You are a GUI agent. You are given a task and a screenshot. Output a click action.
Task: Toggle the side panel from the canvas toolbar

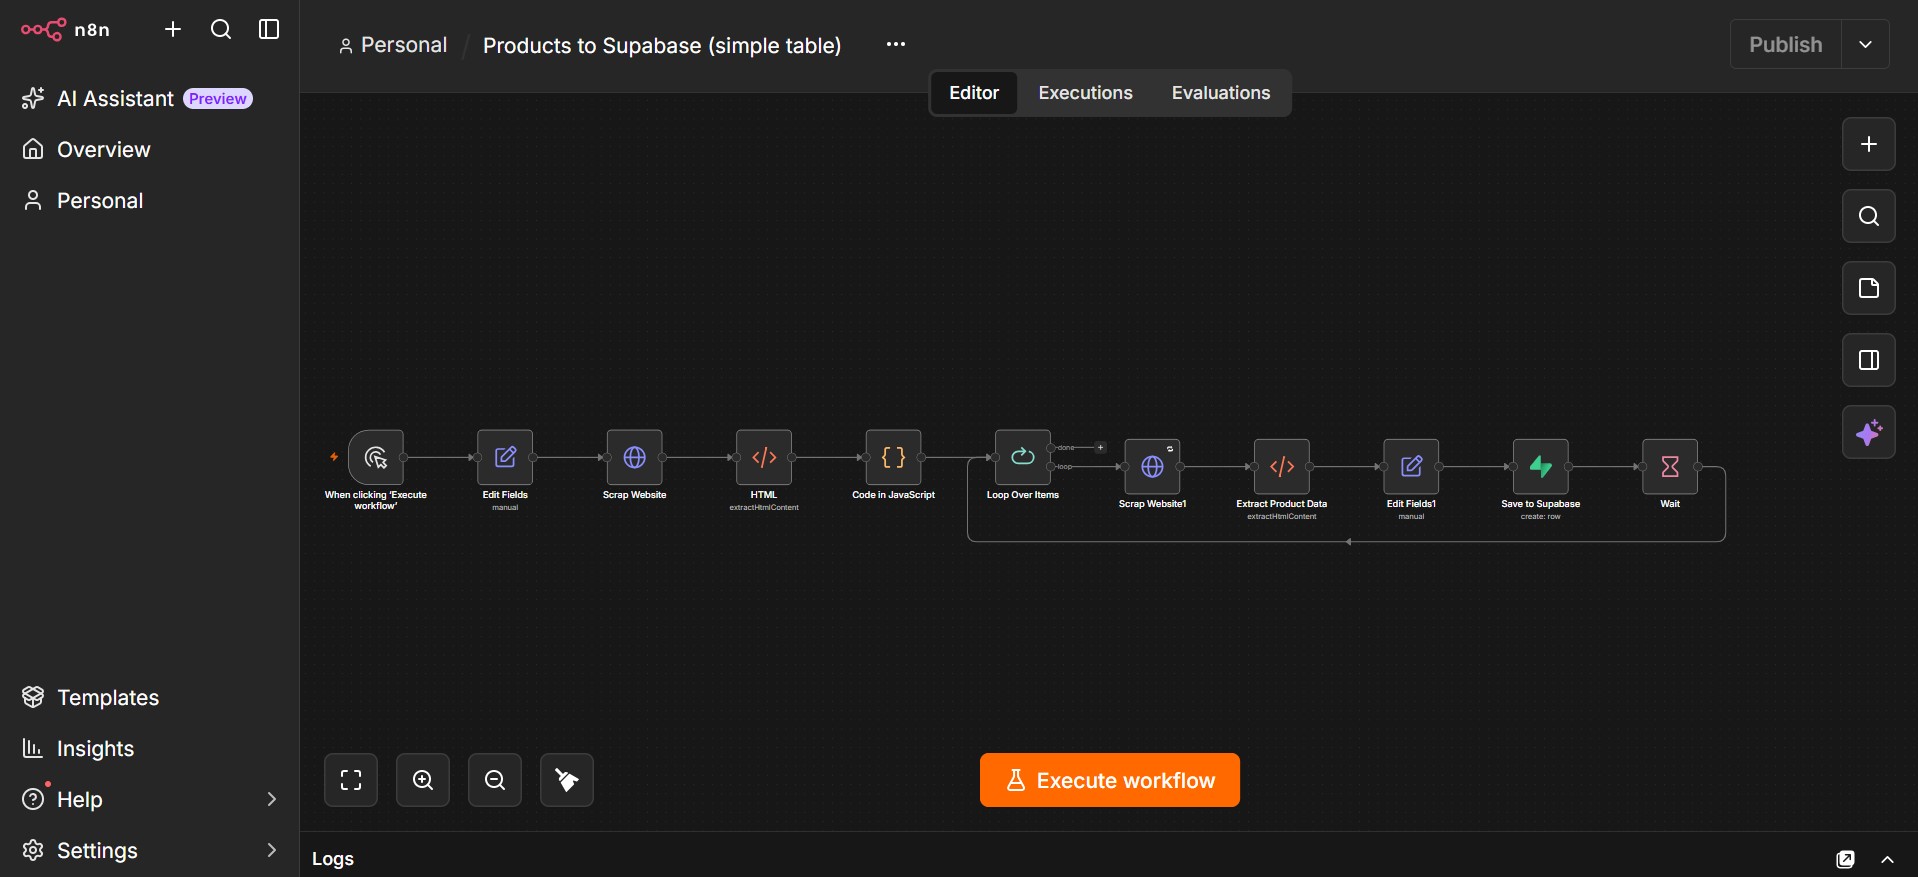point(1869,360)
